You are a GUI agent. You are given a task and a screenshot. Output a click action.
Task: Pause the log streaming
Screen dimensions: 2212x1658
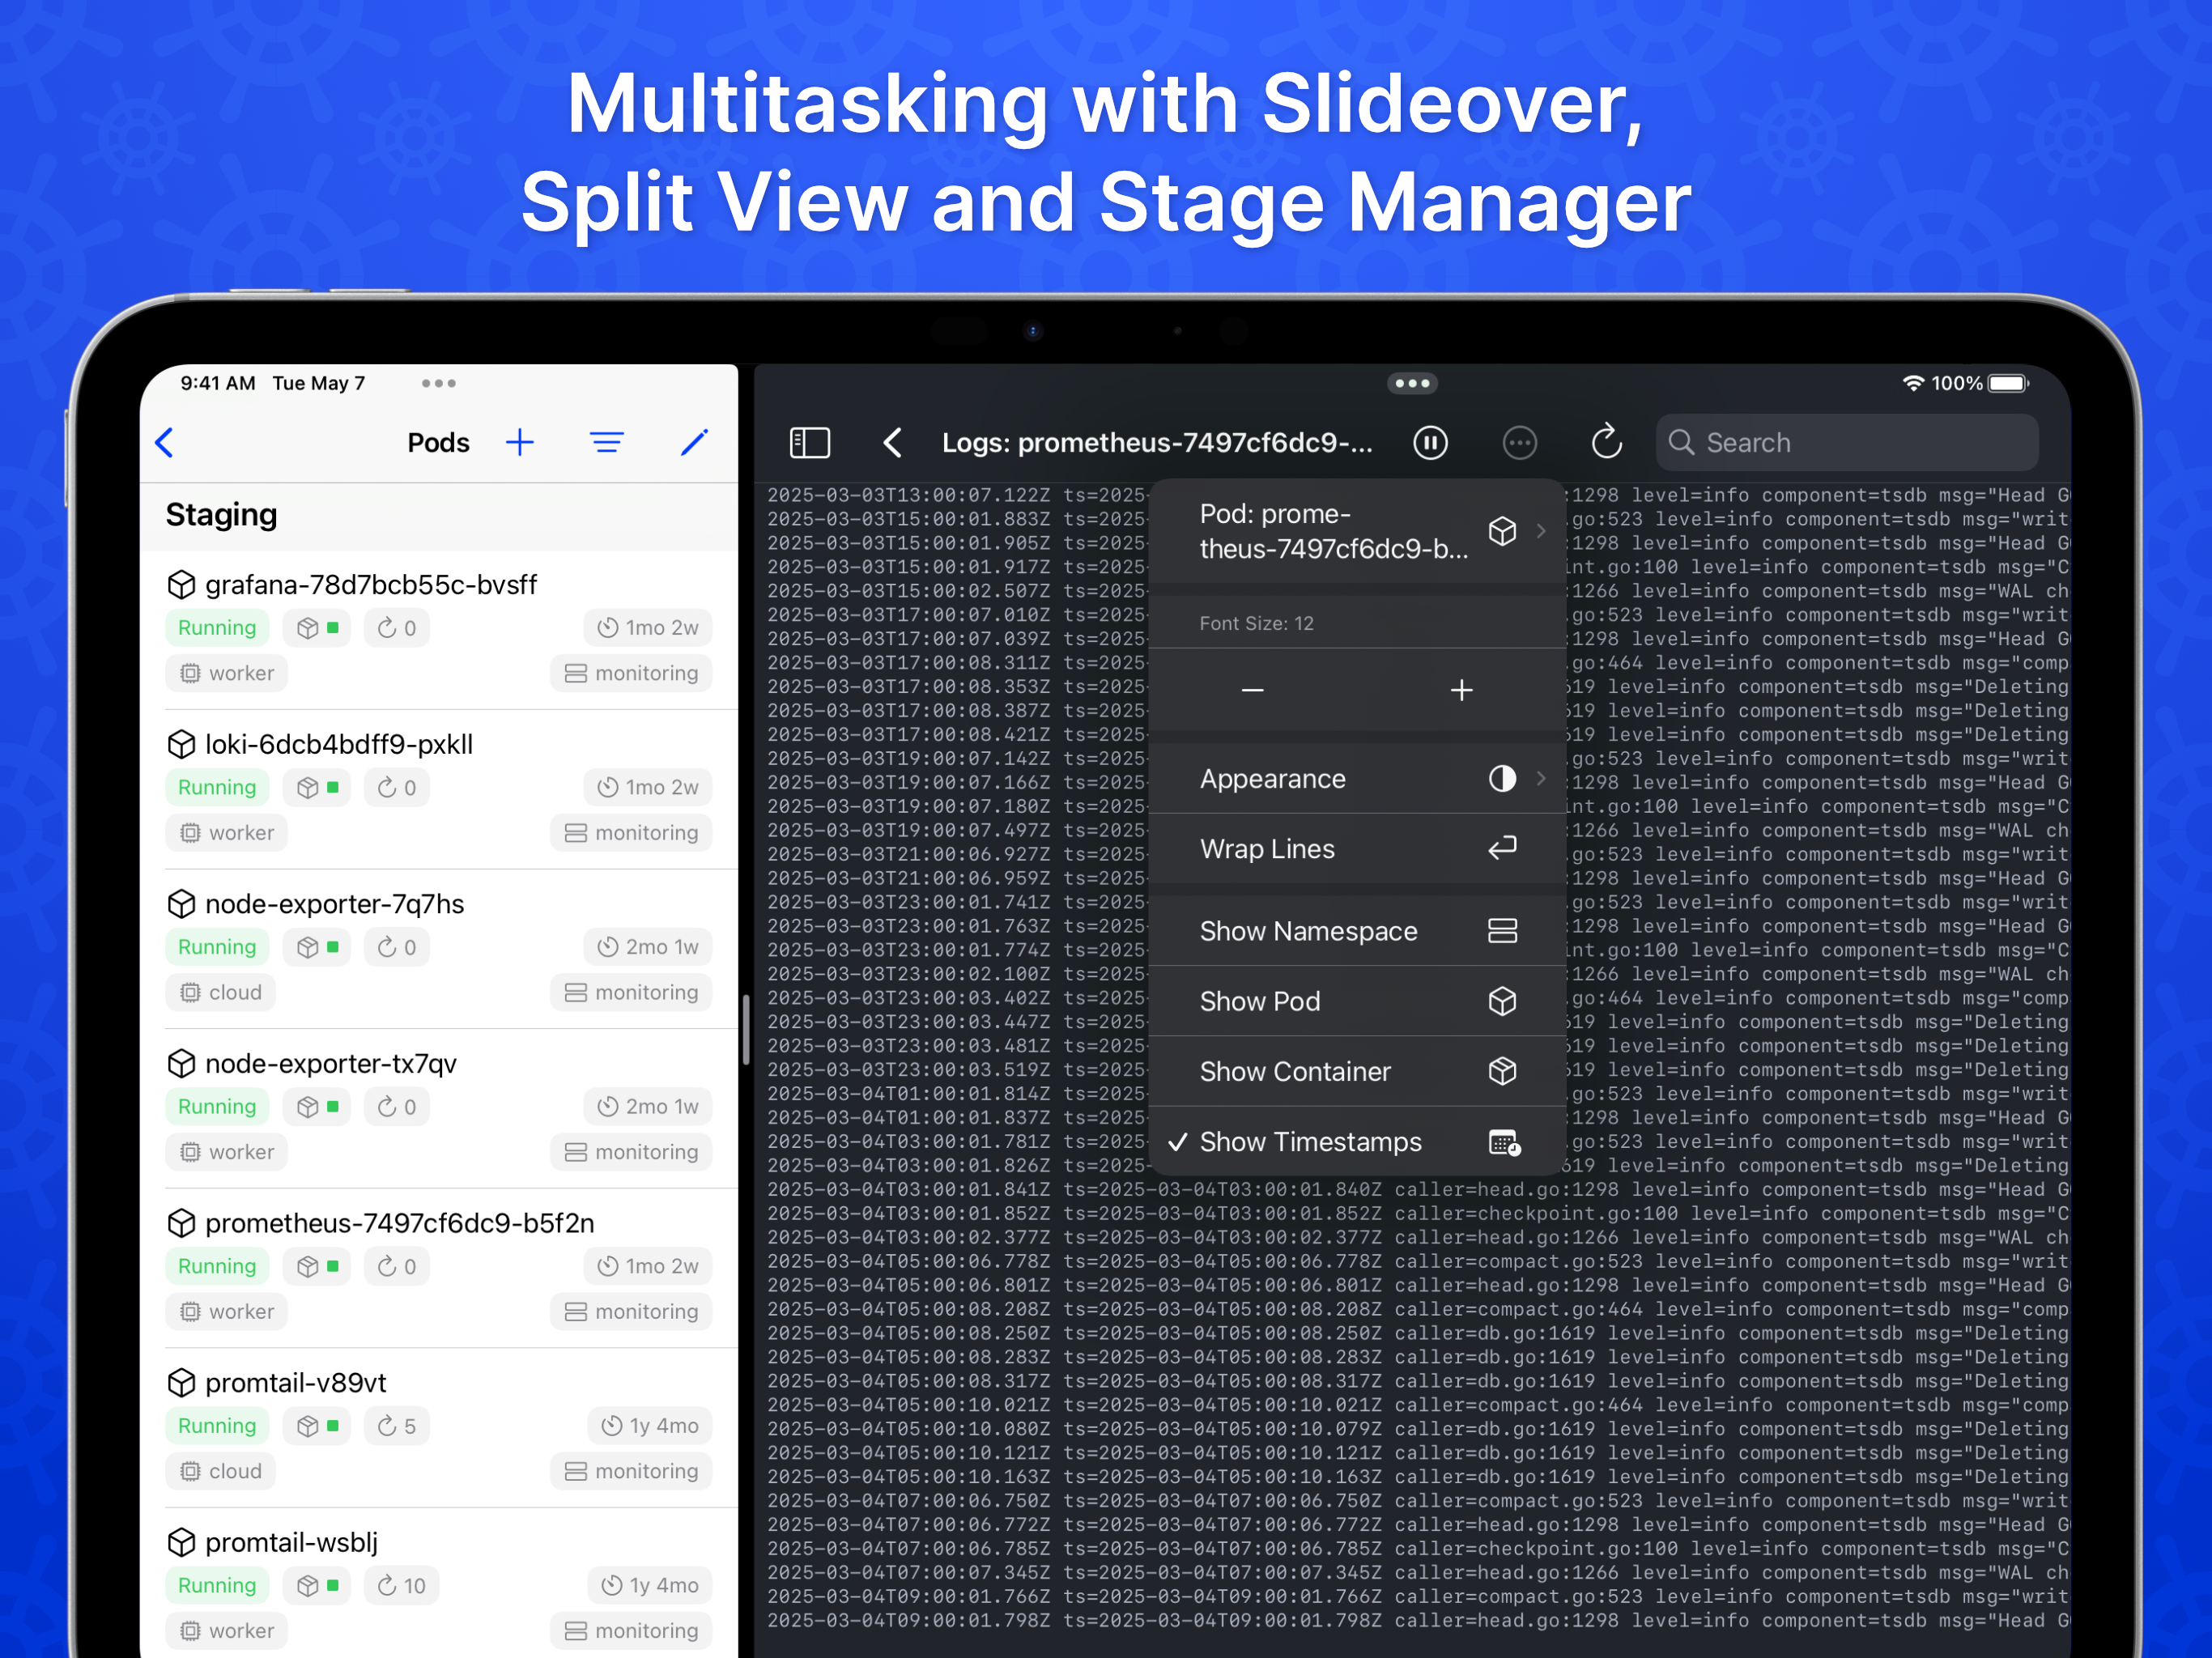click(1430, 442)
